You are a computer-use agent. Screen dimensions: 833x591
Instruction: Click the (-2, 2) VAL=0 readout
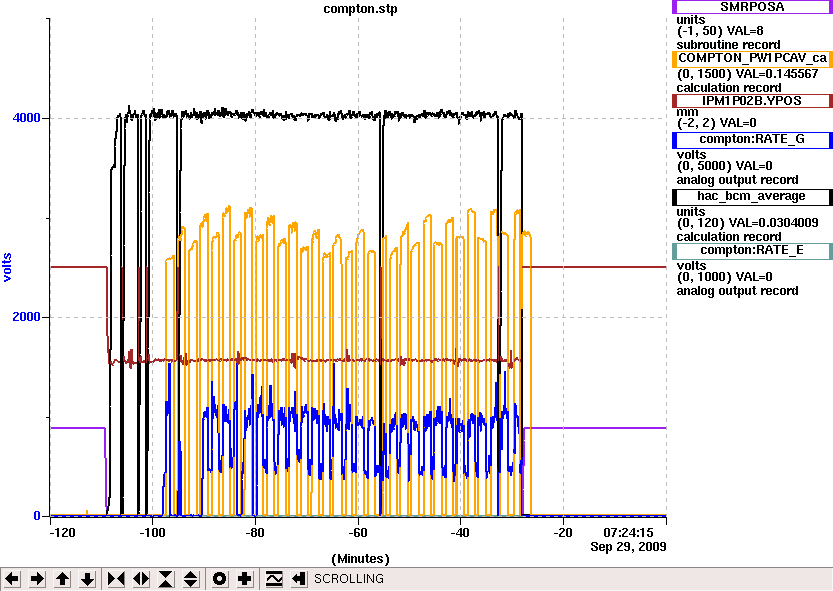717,123
